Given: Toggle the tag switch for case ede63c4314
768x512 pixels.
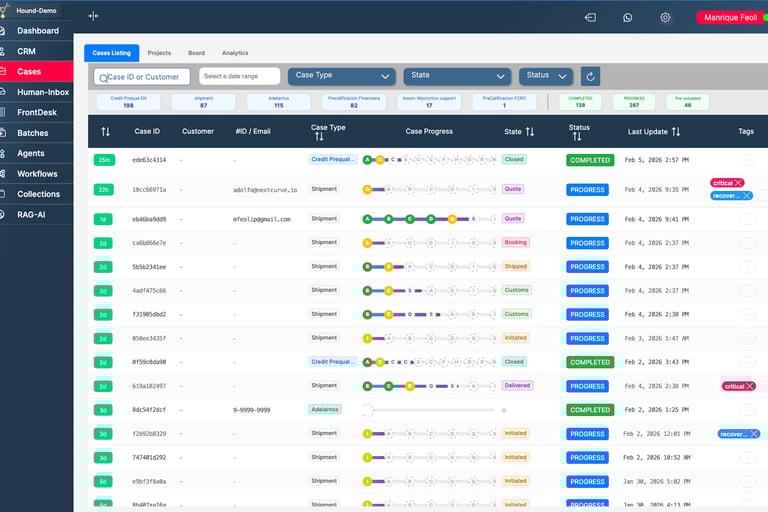Looking at the screenshot, I should [747, 160].
